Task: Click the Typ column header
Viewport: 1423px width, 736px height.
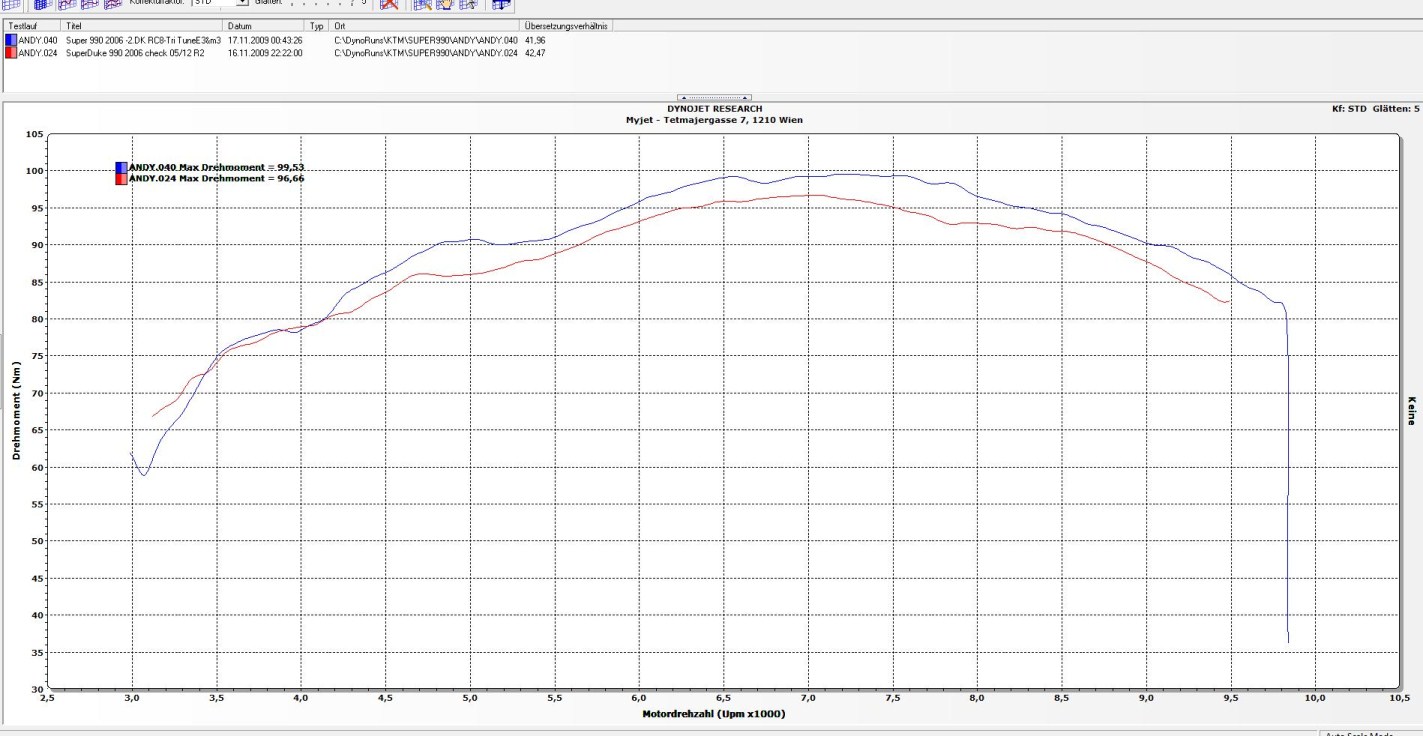Action: point(318,25)
